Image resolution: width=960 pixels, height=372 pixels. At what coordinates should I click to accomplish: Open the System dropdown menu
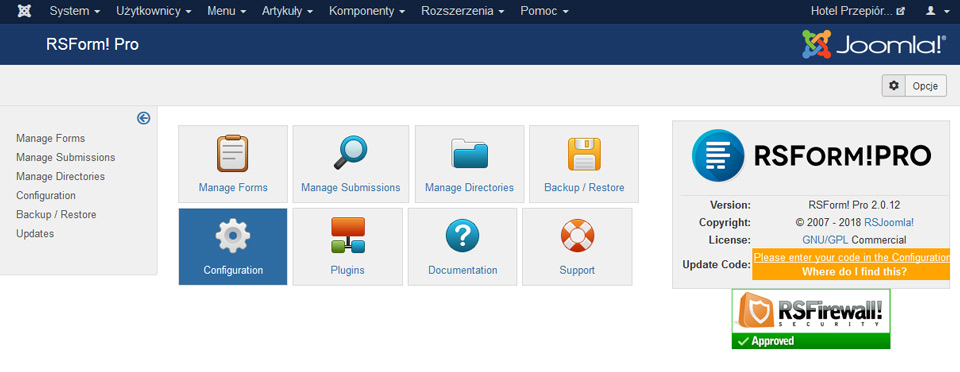[74, 11]
